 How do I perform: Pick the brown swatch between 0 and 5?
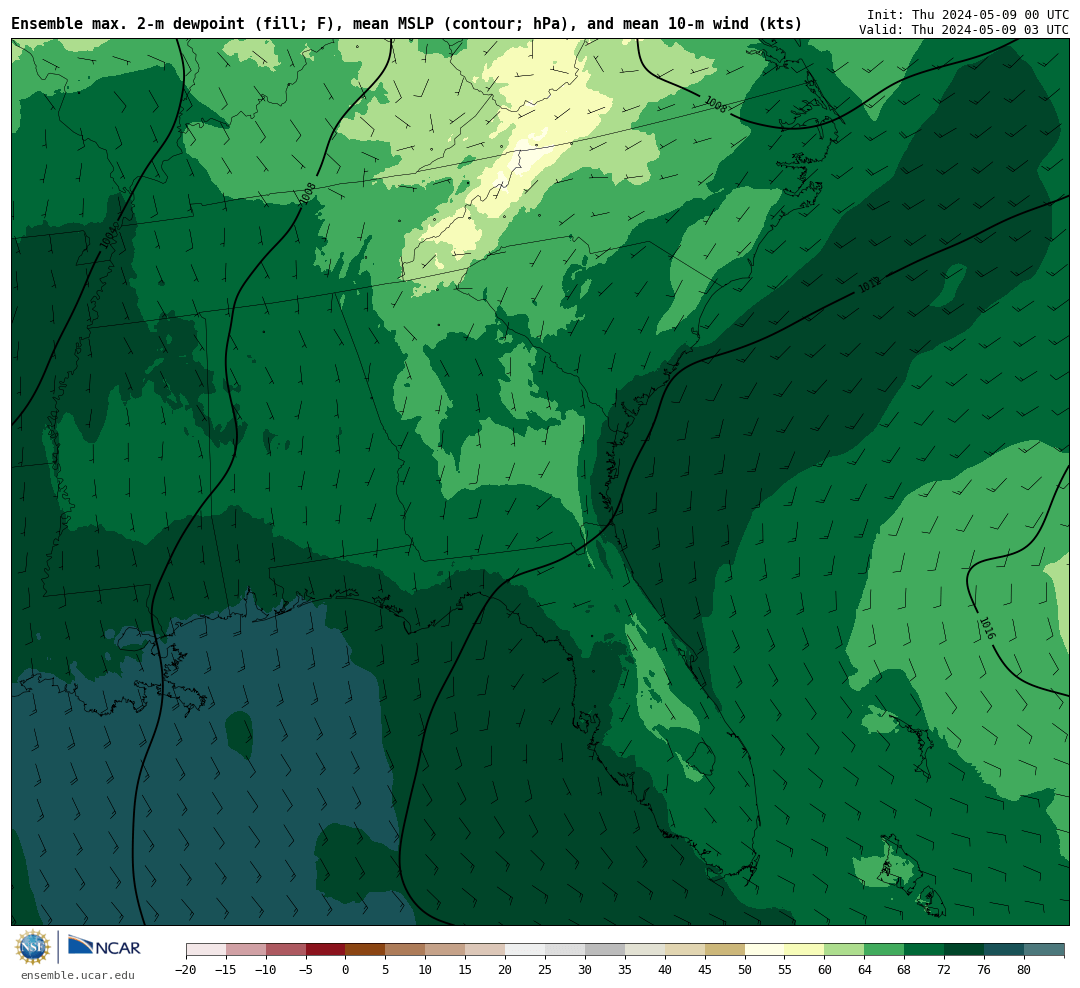coord(366,950)
